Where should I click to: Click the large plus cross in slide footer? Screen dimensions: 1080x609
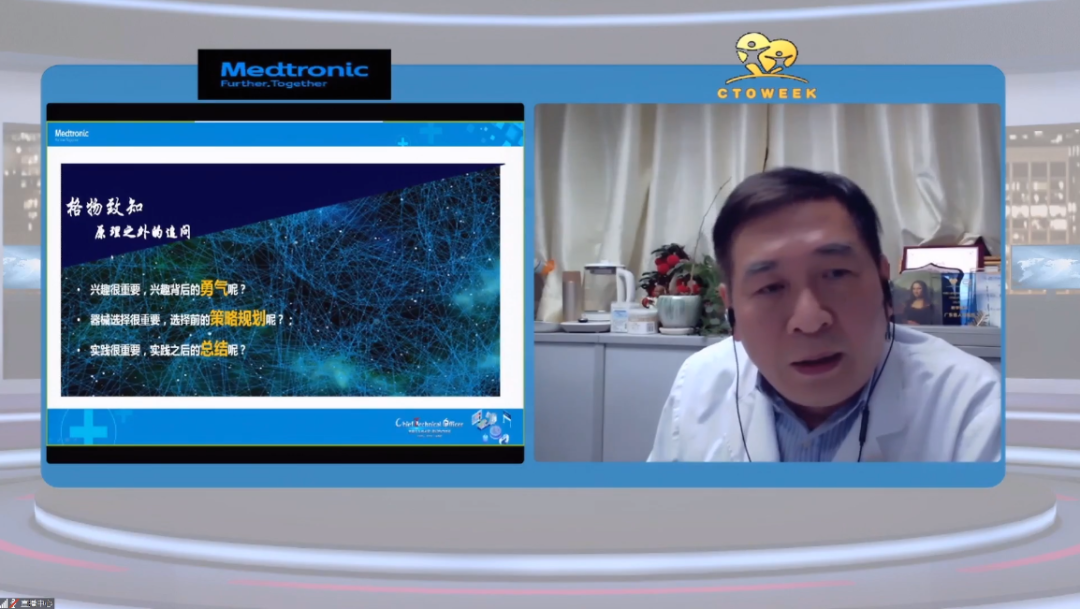[88, 428]
